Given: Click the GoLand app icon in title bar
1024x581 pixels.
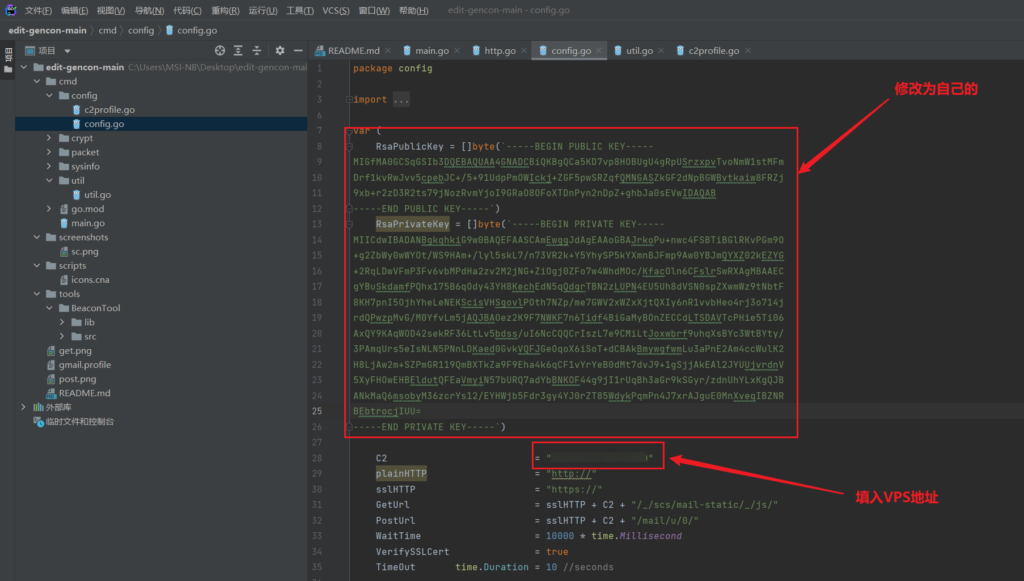Looking at the screenshot, I should click(10, 10).
